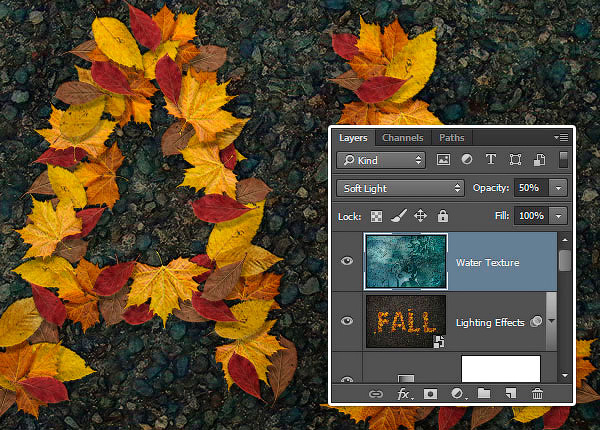Click the Opacity 50% value field
600x430 pixels.
(531, 188)
